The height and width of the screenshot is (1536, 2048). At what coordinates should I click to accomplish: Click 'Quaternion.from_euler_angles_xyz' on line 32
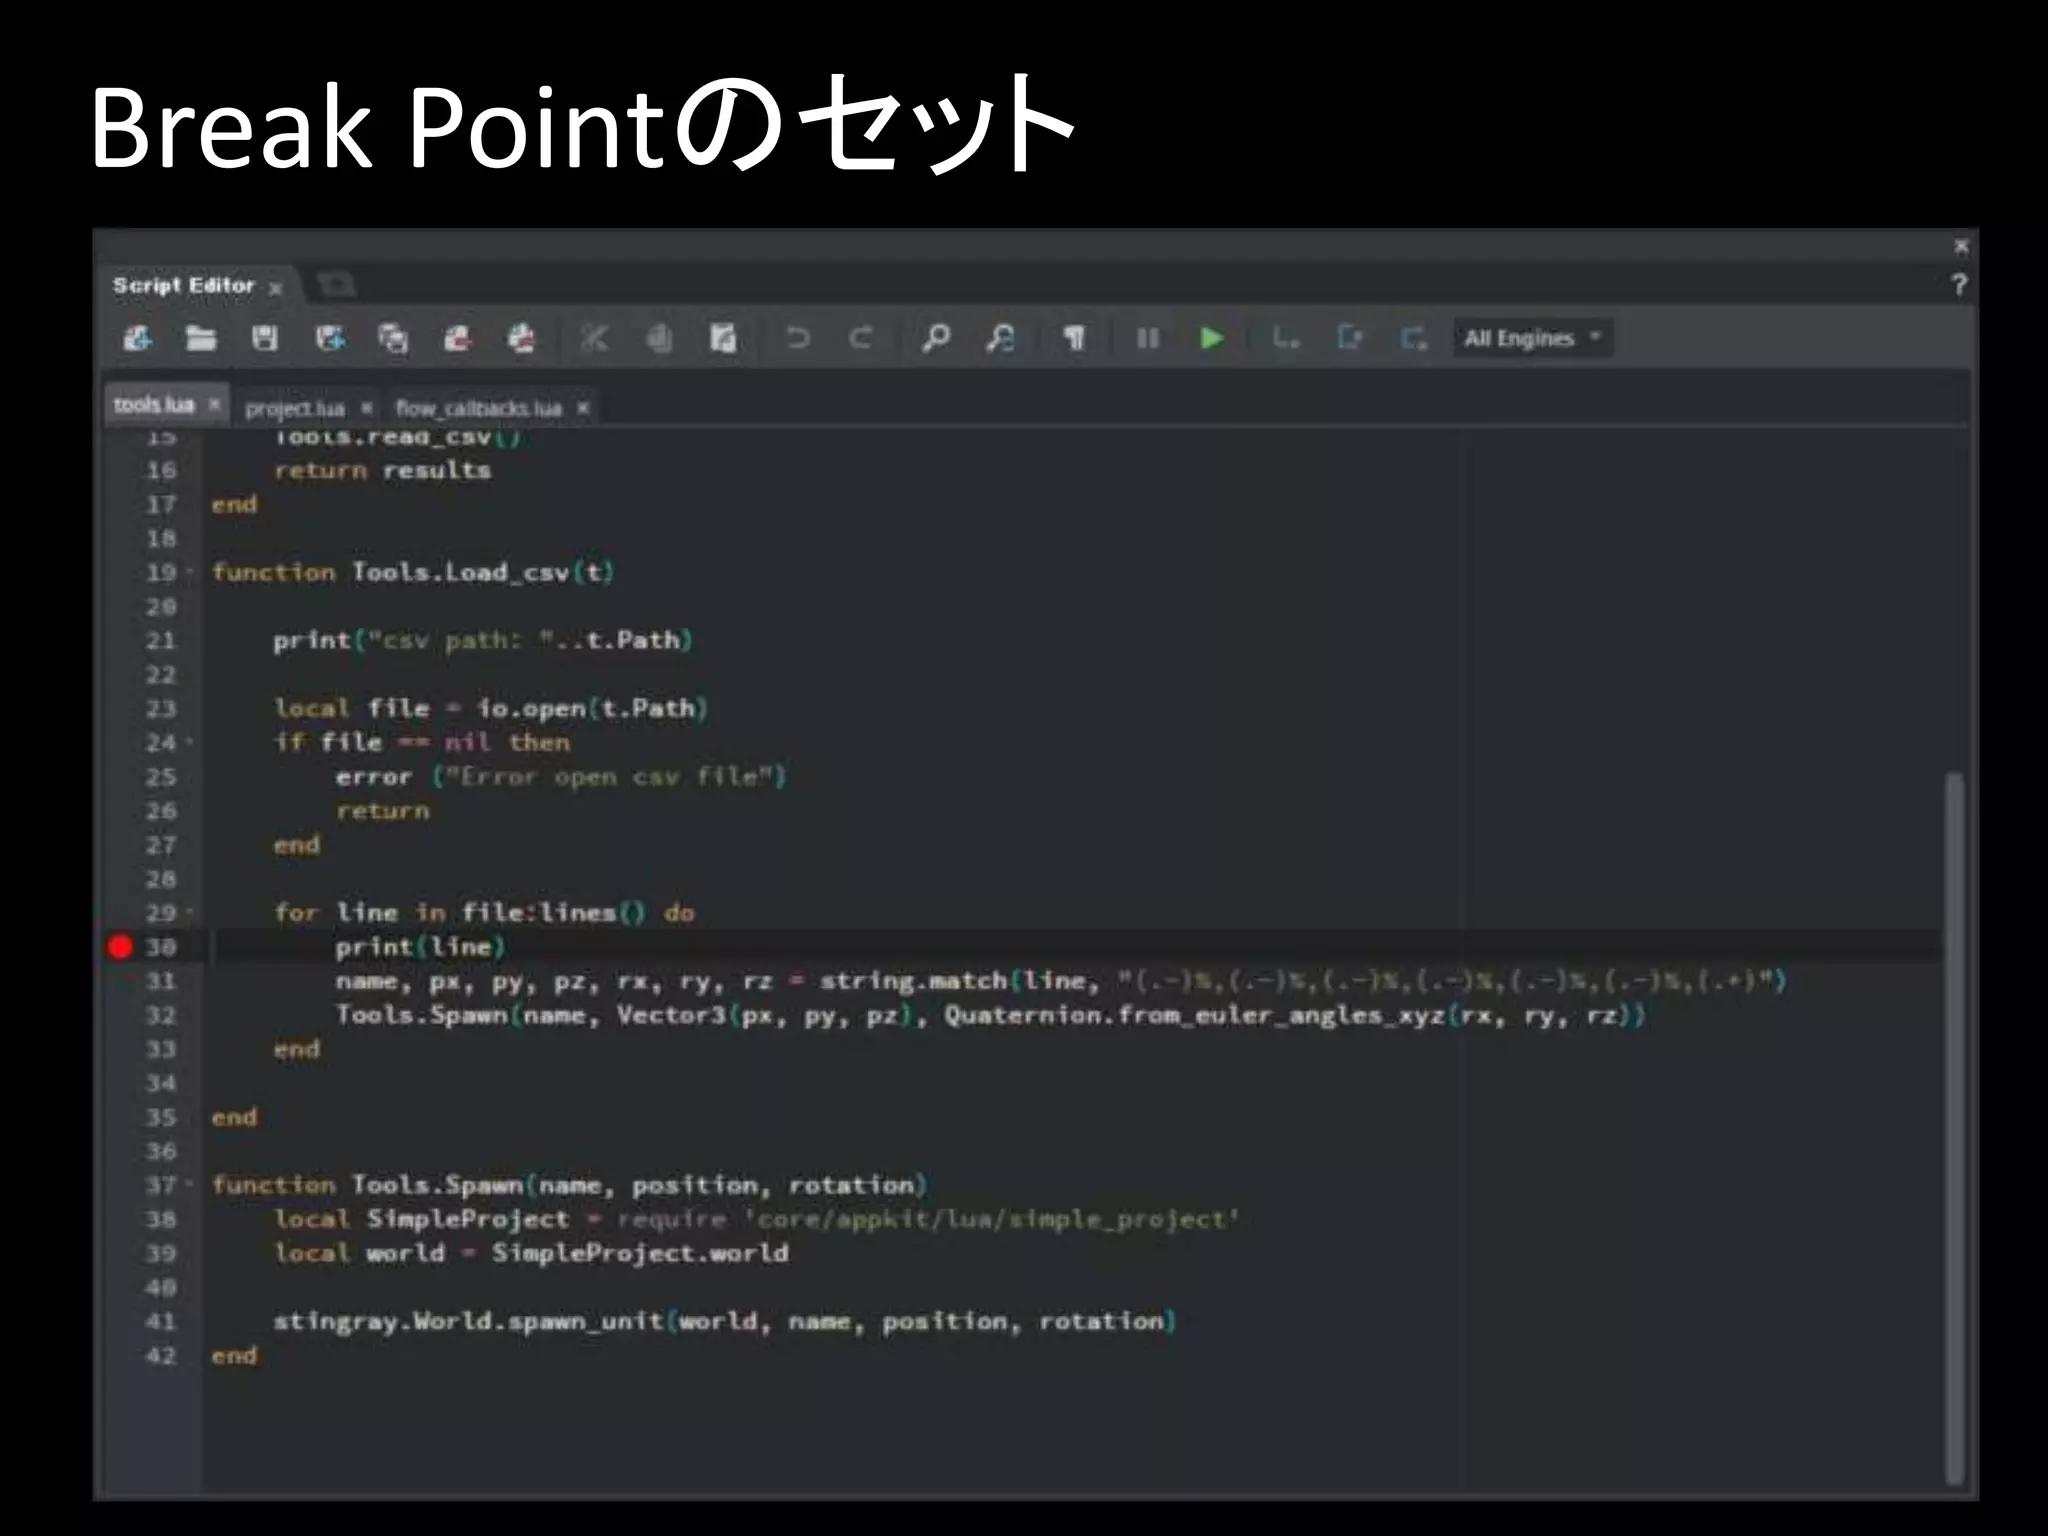point(1195,1015)
